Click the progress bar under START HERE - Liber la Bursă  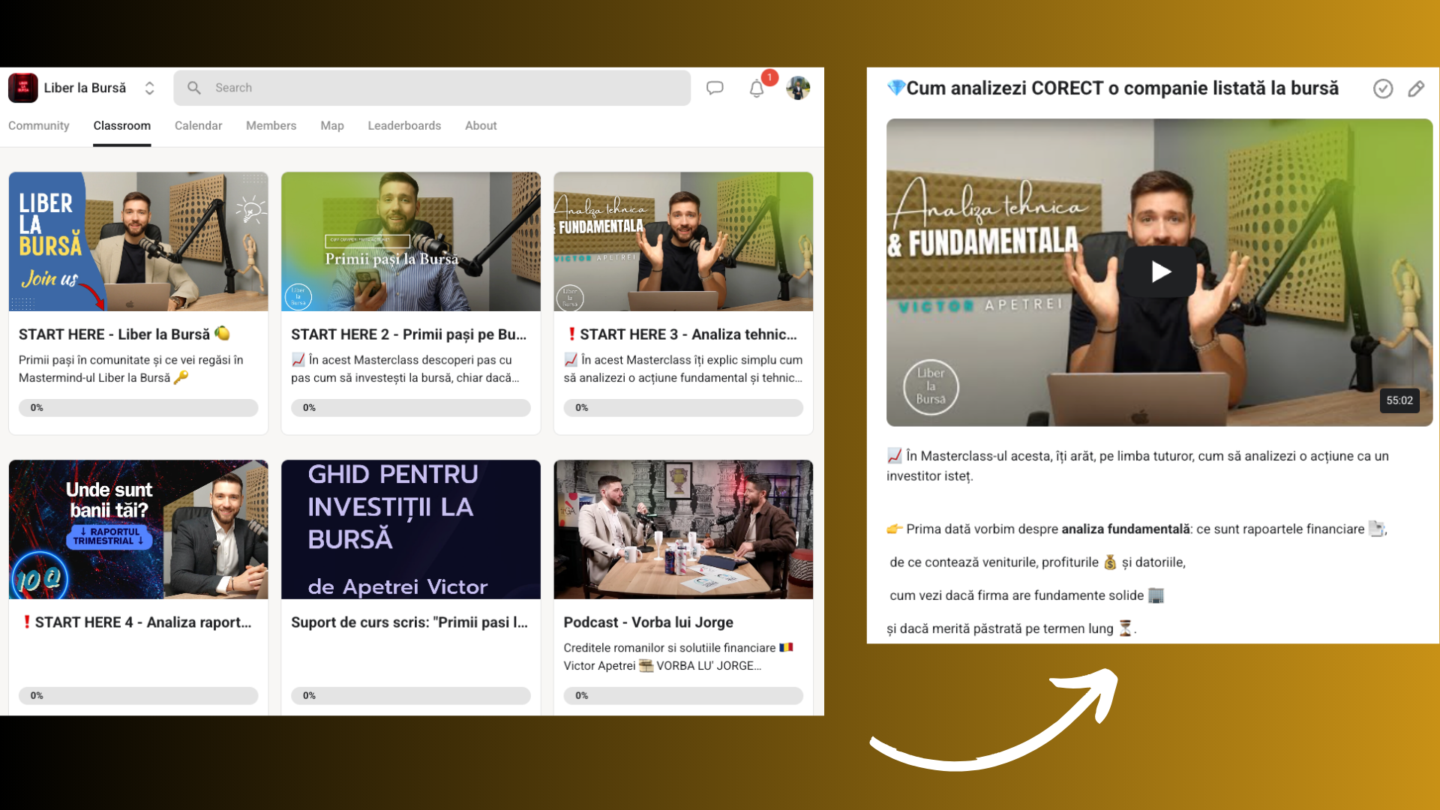(138, 408)
